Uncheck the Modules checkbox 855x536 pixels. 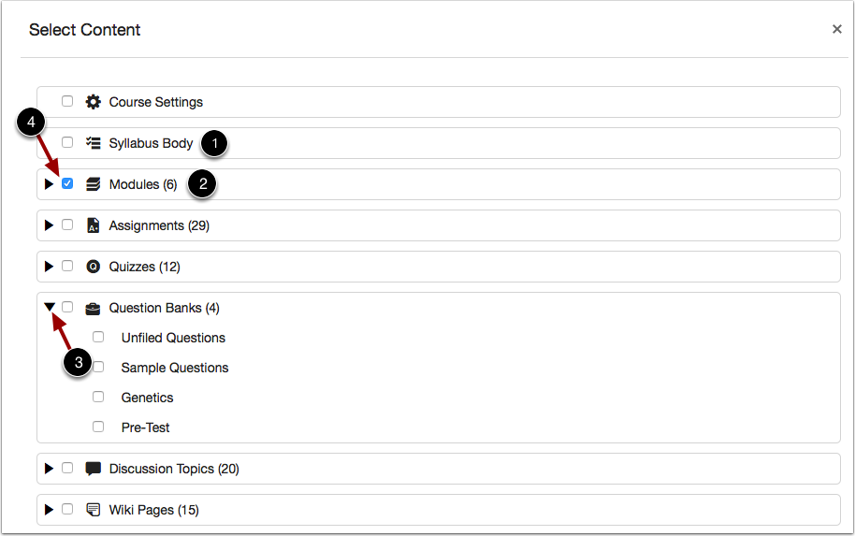(68, 184)
